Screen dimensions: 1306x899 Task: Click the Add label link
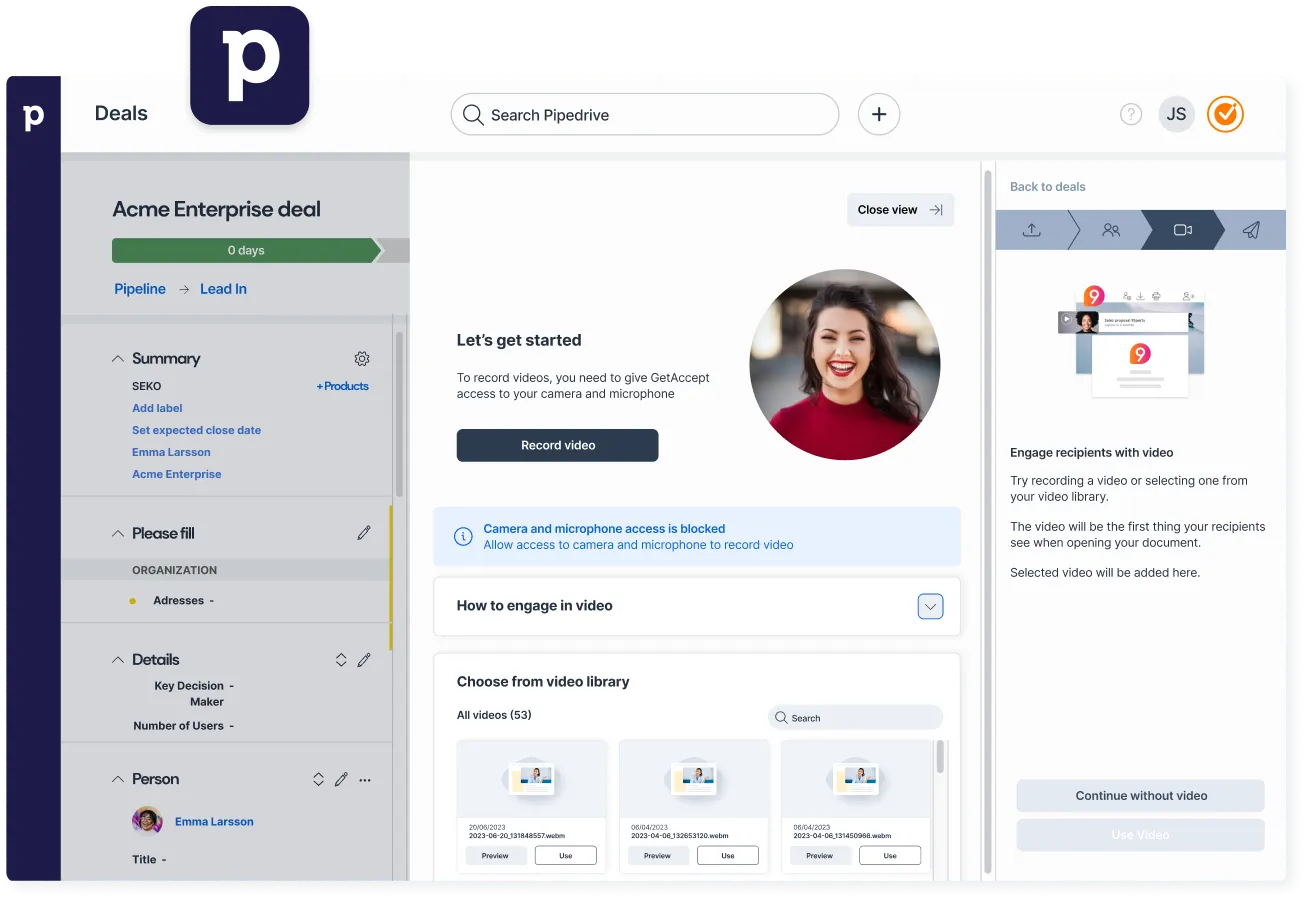157,408
